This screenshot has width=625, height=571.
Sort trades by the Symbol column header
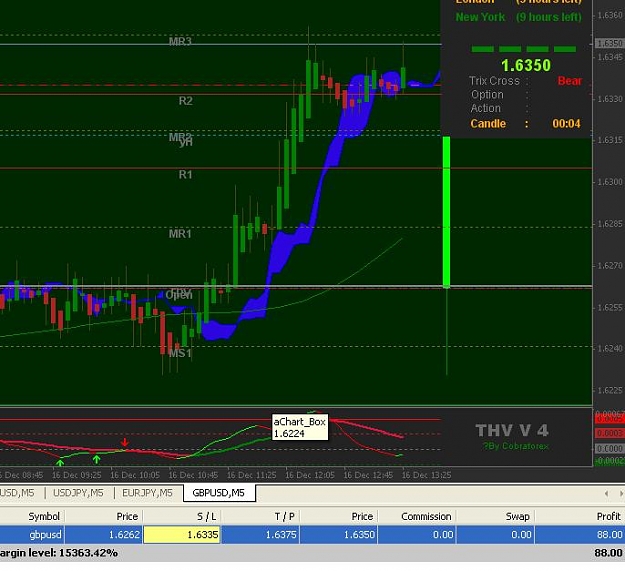[x=44, y=516]
